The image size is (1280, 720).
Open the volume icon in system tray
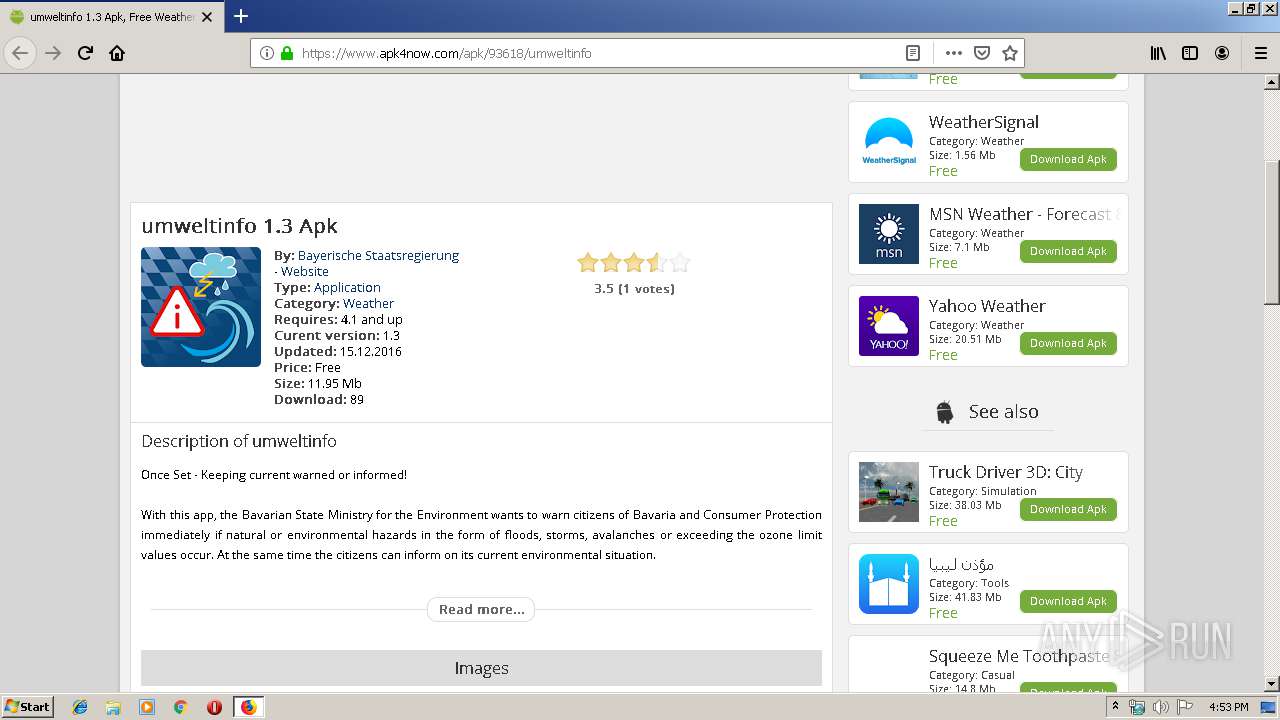pos(1160,707)
